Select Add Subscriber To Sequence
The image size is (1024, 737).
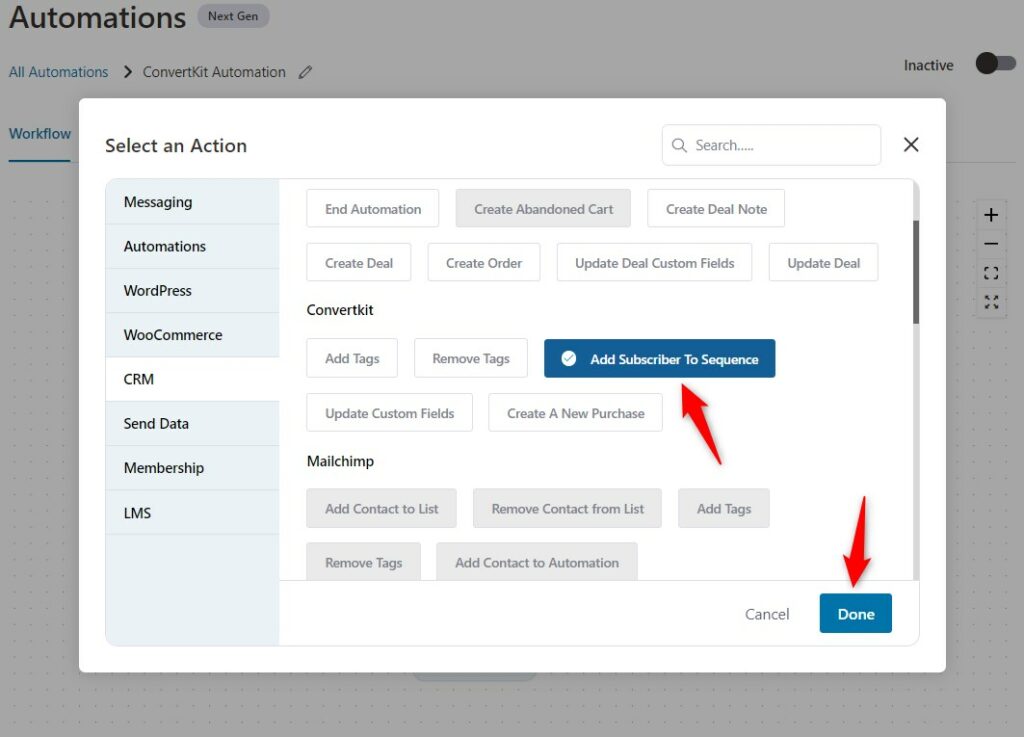point(660,358)
